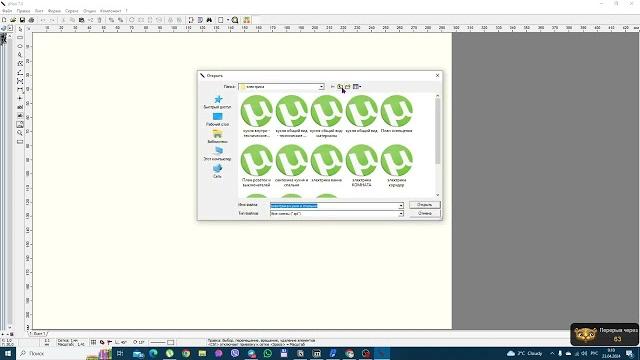Open the Опции menu
The image size is (640, 360).
(89, 11)
